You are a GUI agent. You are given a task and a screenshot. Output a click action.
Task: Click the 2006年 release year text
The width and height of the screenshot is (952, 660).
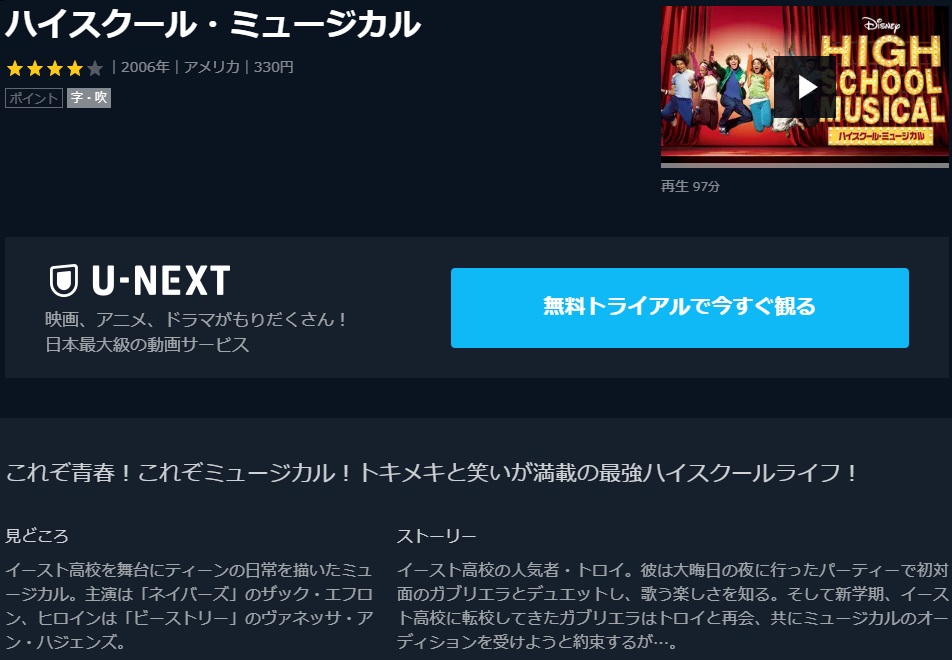click(x=145, y=67)
